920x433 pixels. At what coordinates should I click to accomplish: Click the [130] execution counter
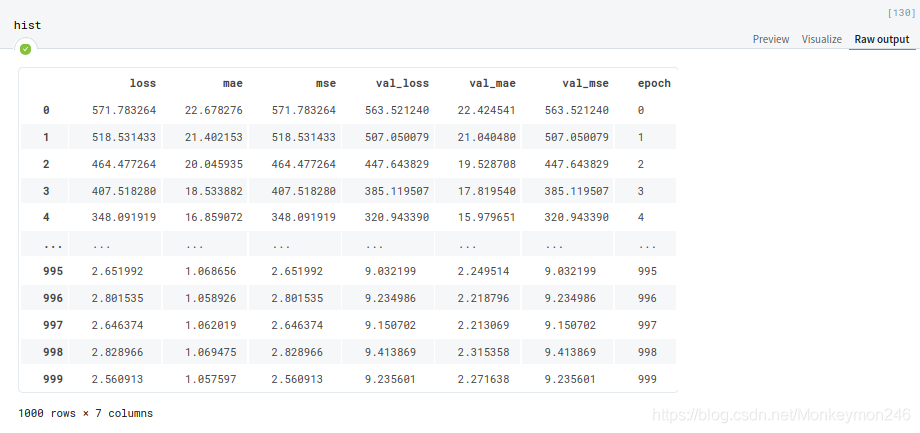[902, 13]
